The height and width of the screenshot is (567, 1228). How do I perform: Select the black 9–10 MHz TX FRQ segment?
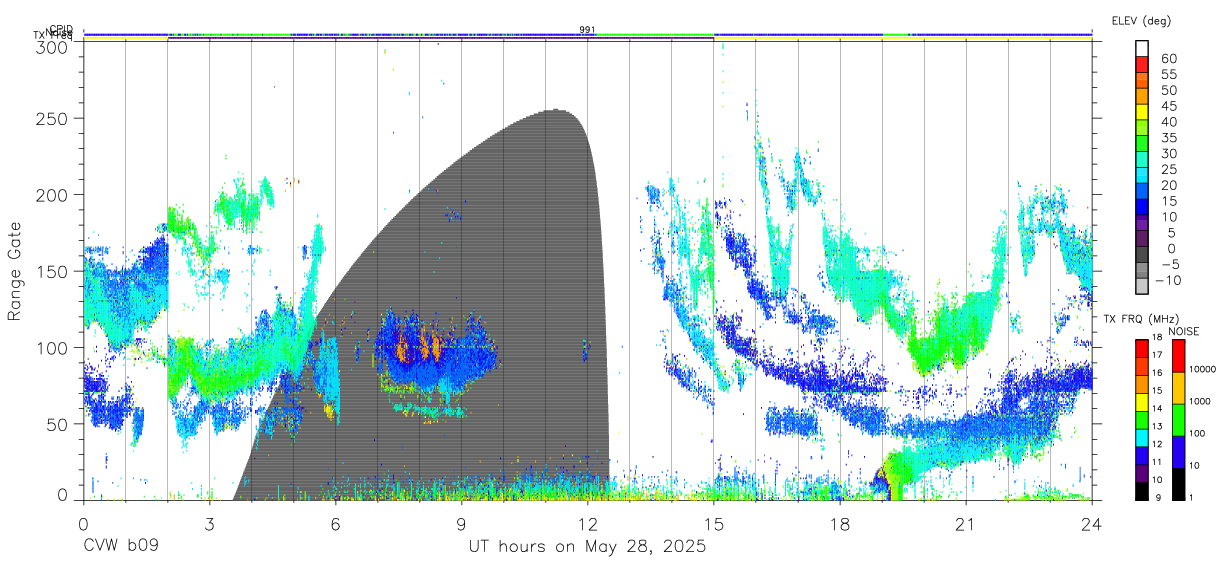pos(1141,489)
